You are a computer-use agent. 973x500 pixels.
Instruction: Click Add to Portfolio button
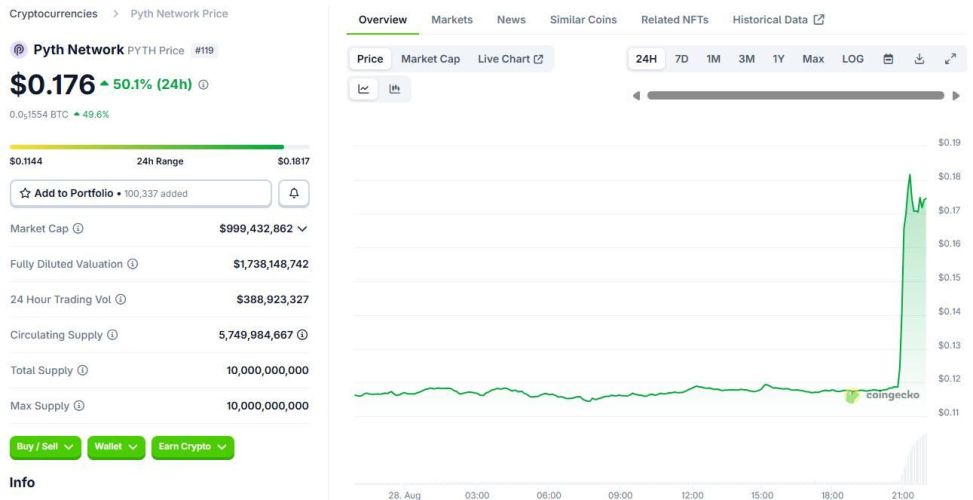pyautogui.click(x=140, y=193)
